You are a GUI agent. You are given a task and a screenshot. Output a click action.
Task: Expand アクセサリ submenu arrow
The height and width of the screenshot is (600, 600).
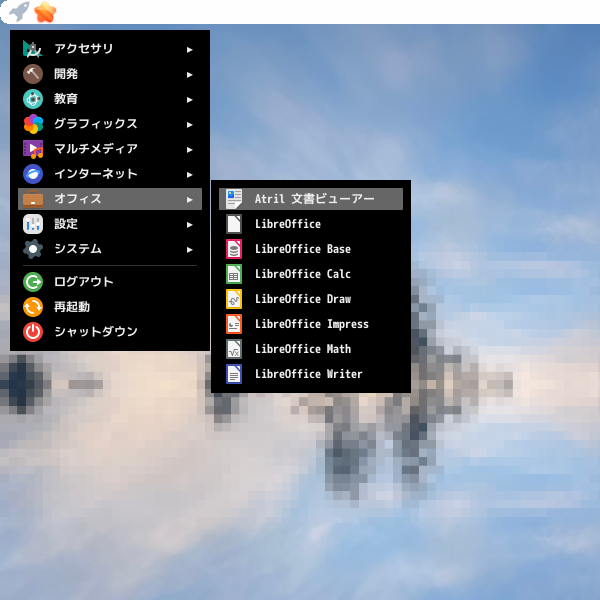(x=189, y=50)
